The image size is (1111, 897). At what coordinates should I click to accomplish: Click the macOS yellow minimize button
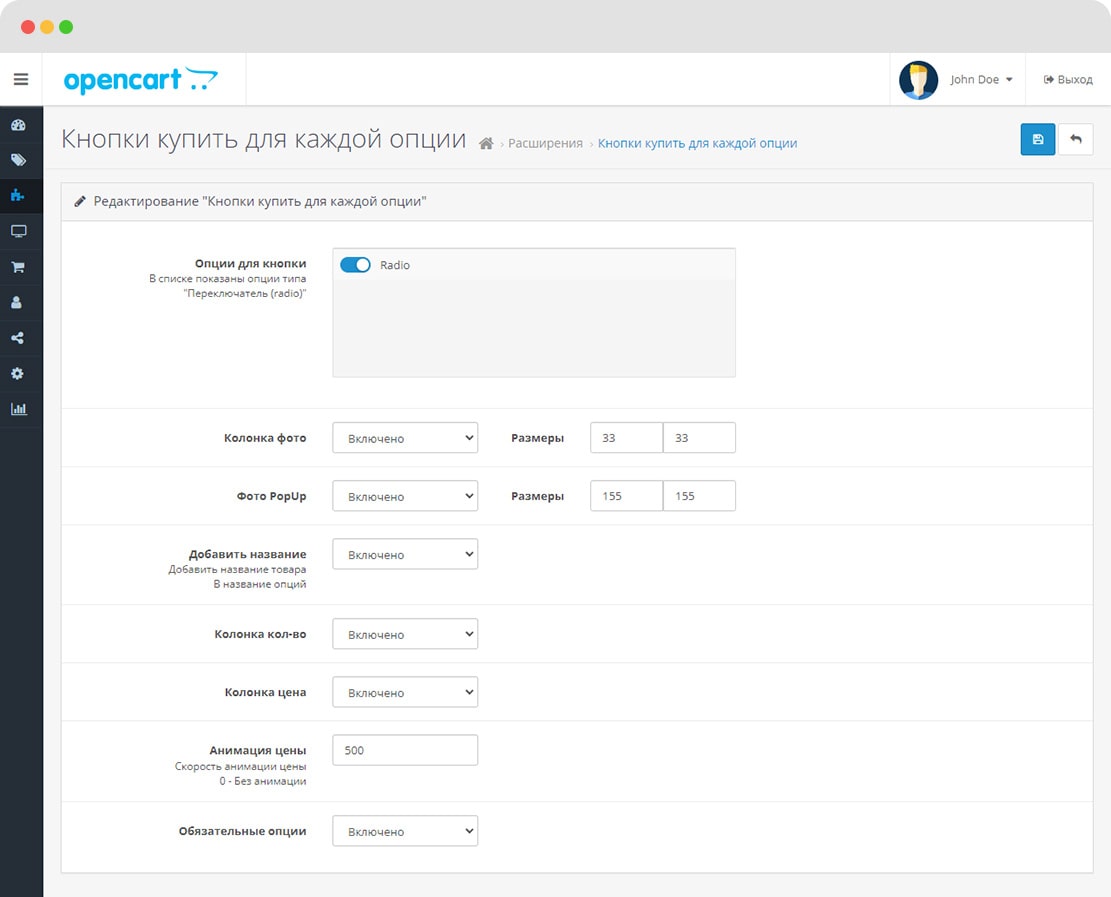click(x=47, y=27)
